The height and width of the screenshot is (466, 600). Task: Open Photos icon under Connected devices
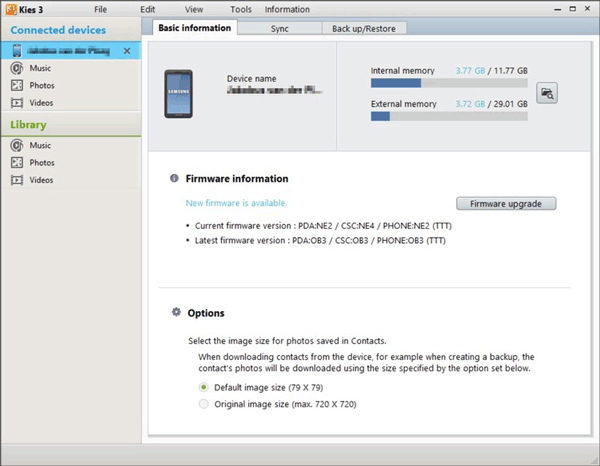(17, 85)
